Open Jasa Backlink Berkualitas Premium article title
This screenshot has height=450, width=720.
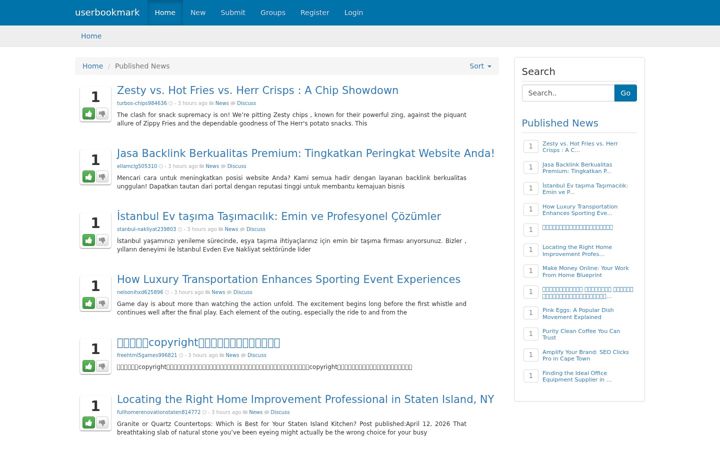point(305,153)
